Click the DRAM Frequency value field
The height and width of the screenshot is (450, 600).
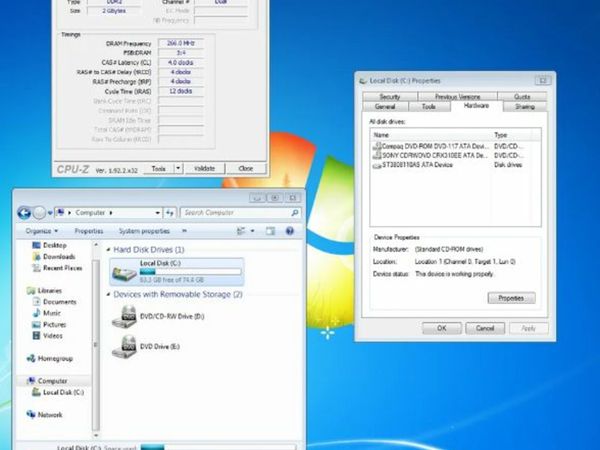[181, 43]
